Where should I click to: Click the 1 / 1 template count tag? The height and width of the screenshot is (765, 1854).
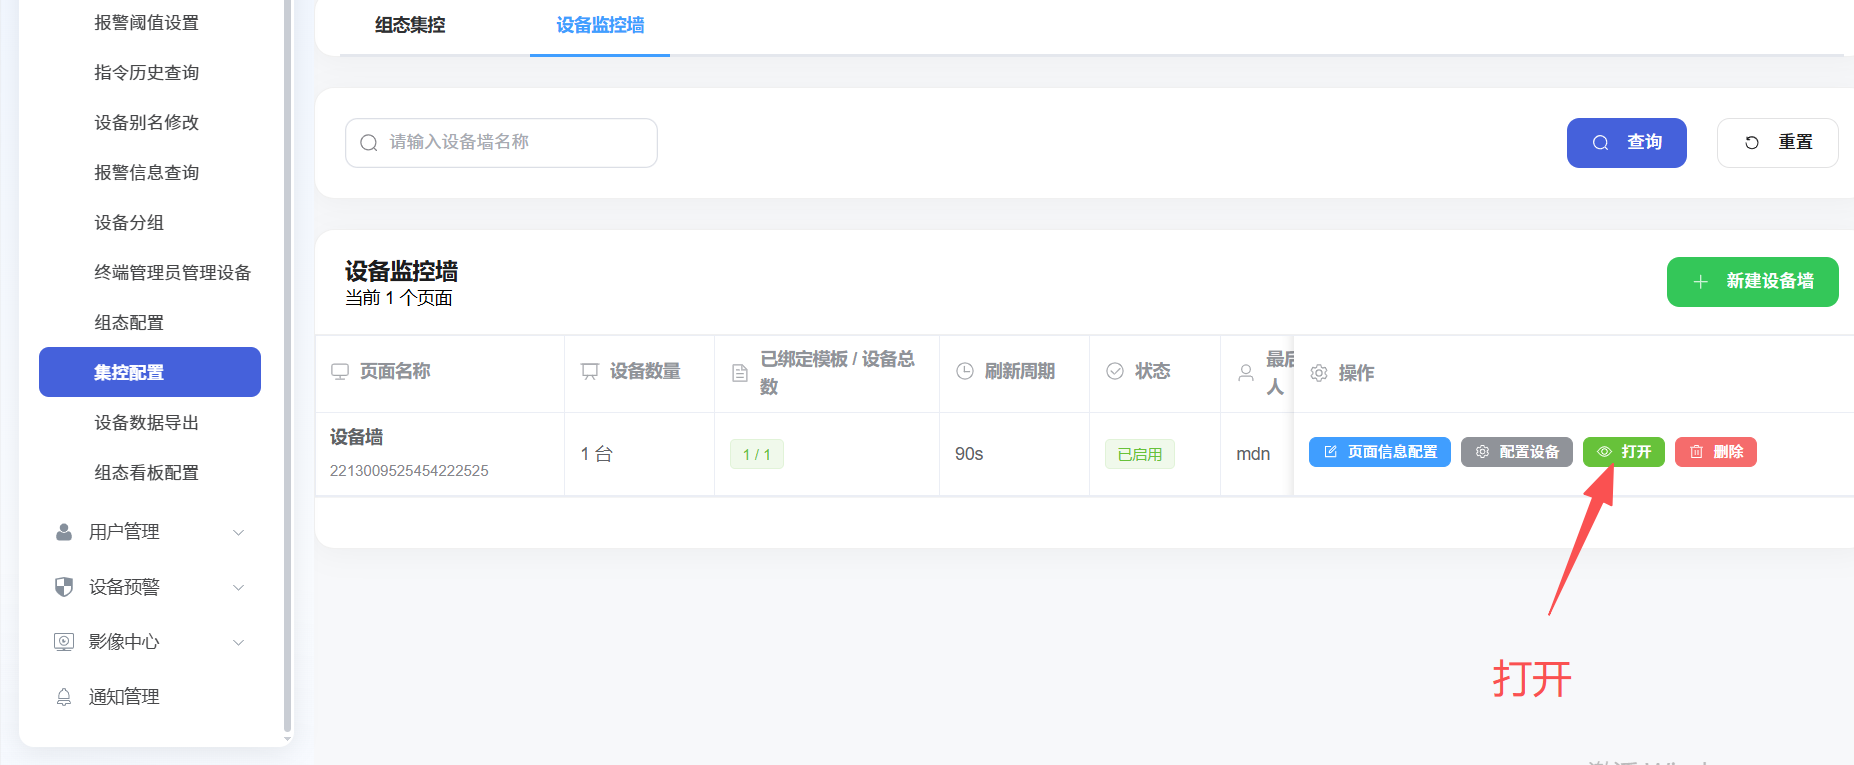point(757,454)
